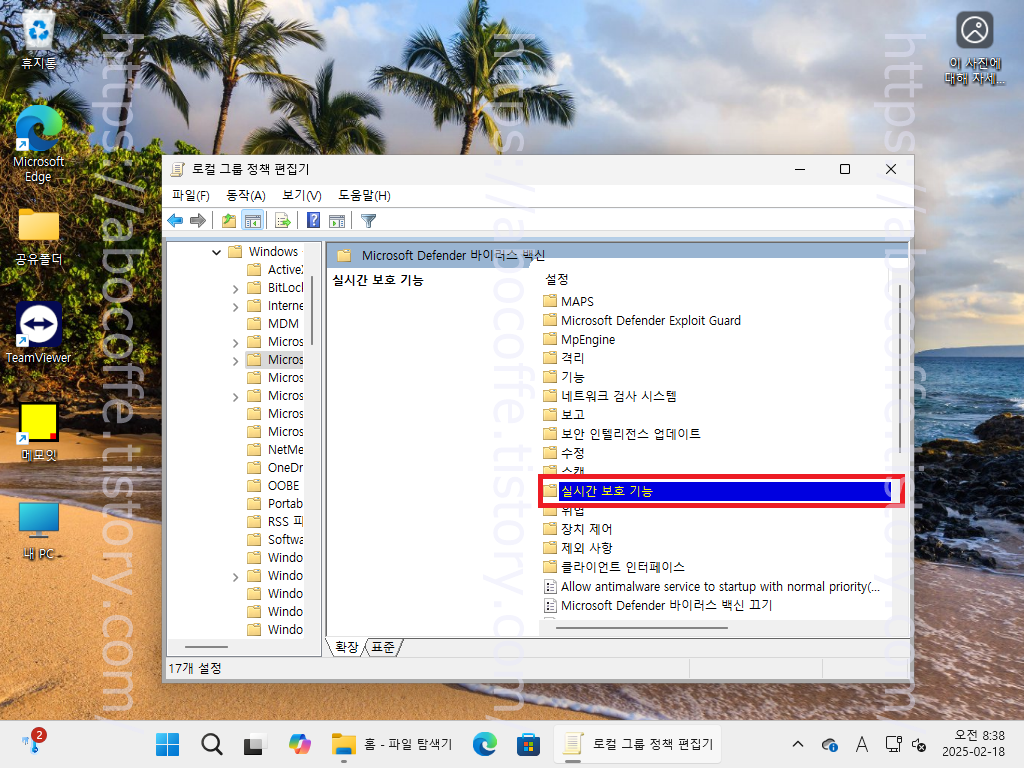The image size is (1024, 768).
Task: Open the 공유폴더 desktop folder
Action: [x=39, y=237]
